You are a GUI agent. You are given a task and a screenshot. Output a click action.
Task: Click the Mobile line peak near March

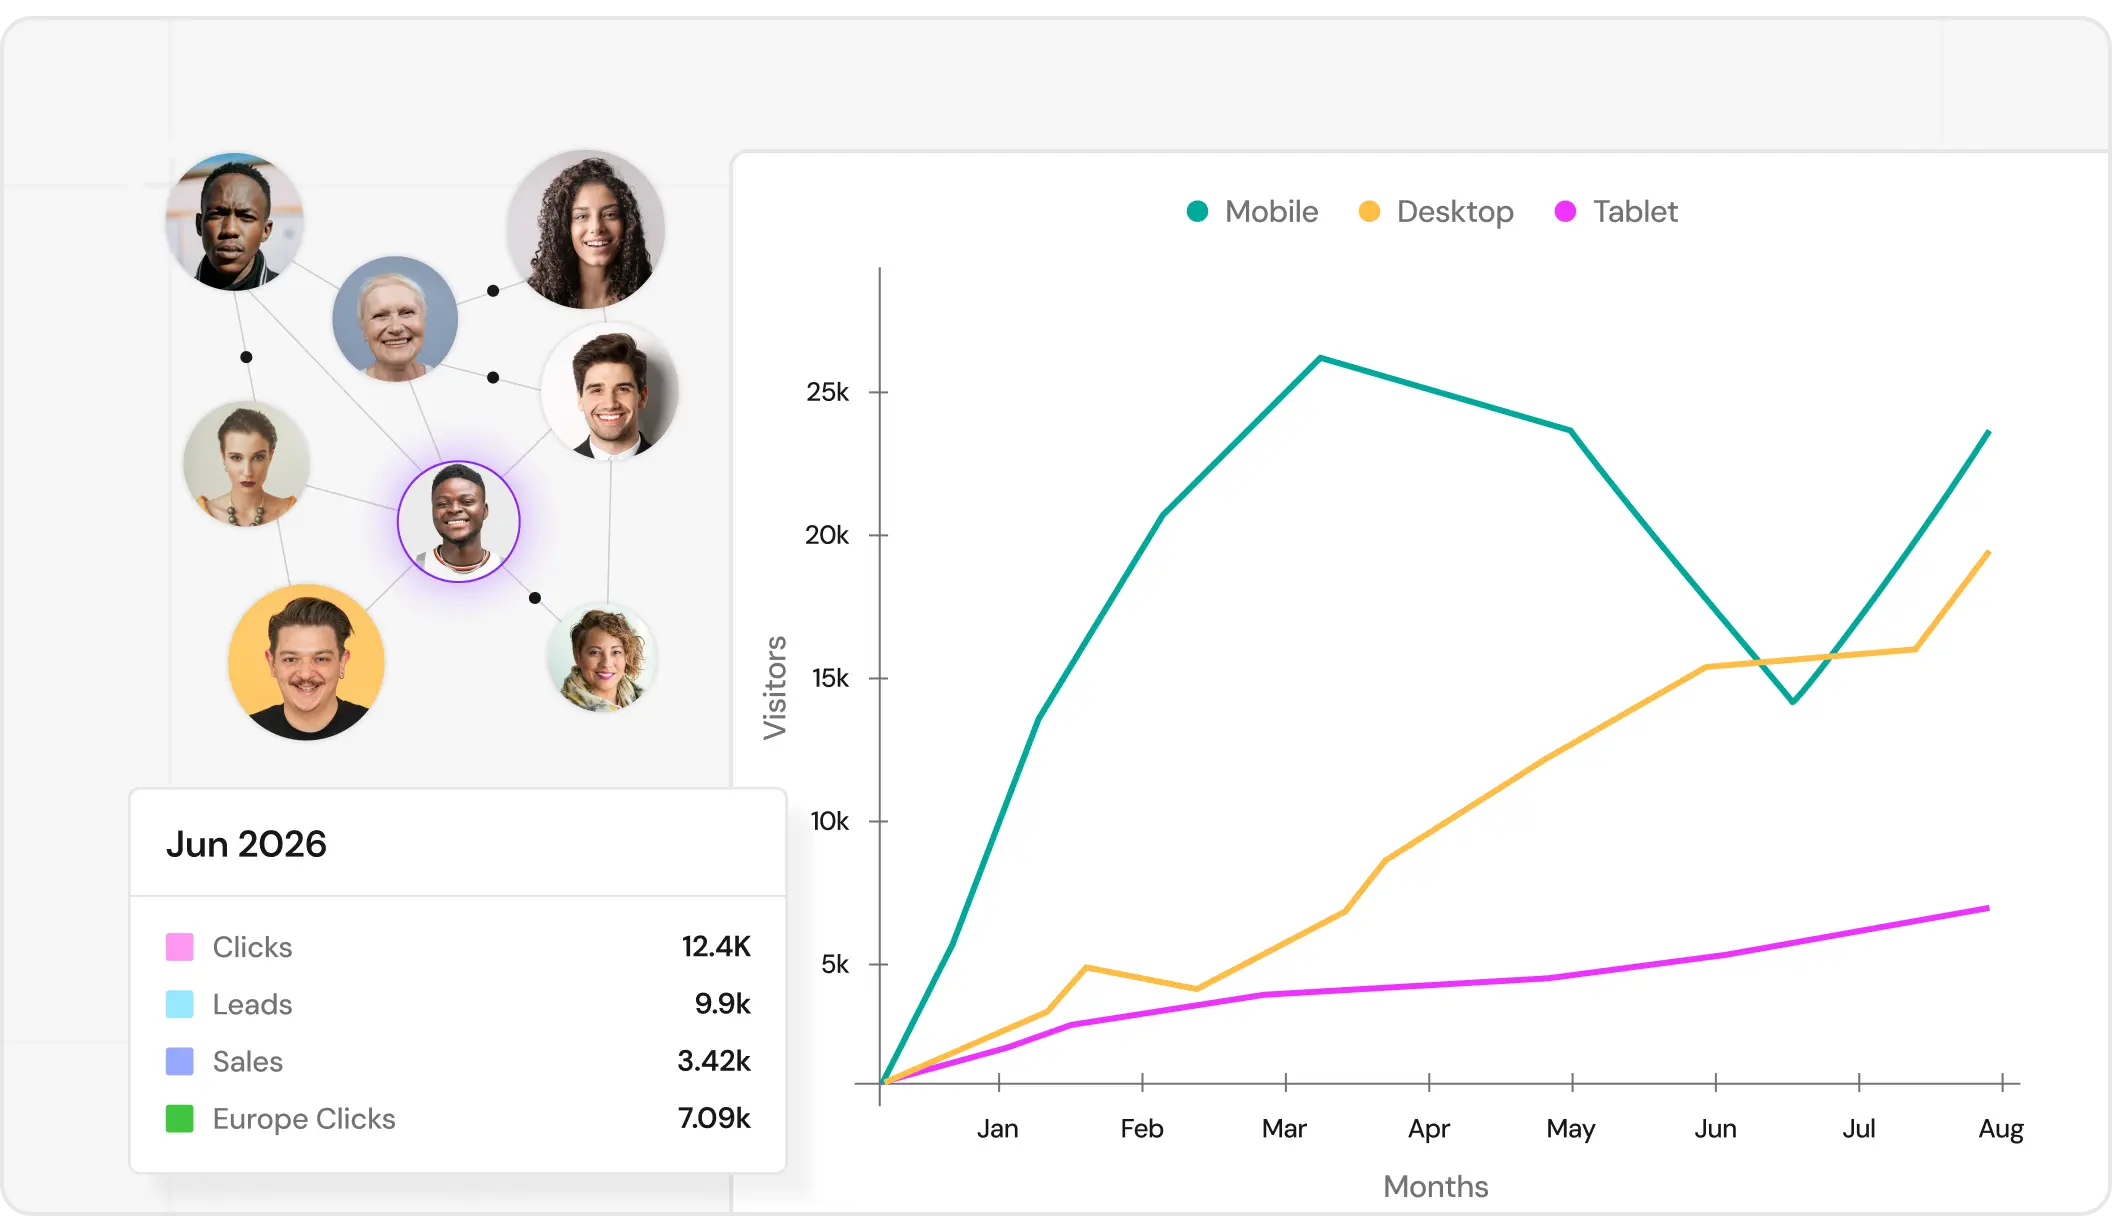tap(1320, 357)
